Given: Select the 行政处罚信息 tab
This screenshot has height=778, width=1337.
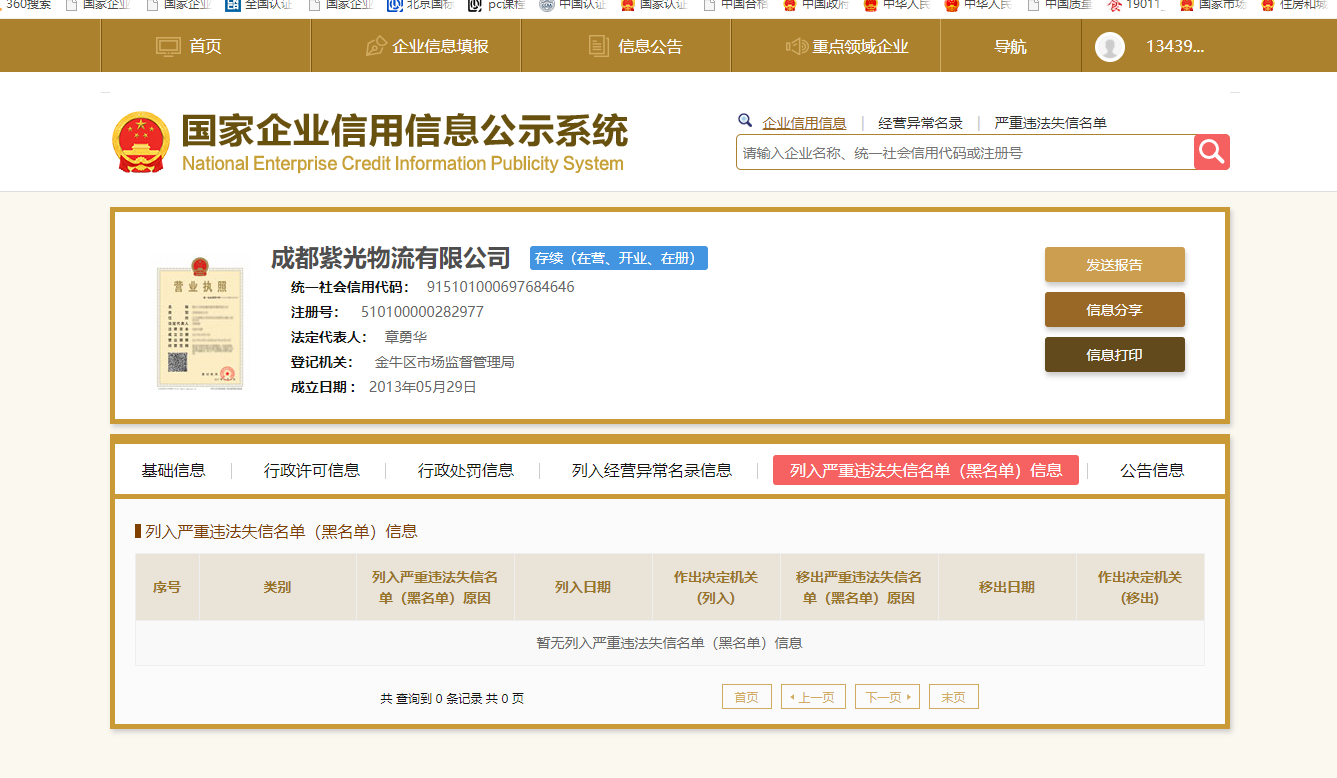Looking at the screenshot, I should (465, 470).
